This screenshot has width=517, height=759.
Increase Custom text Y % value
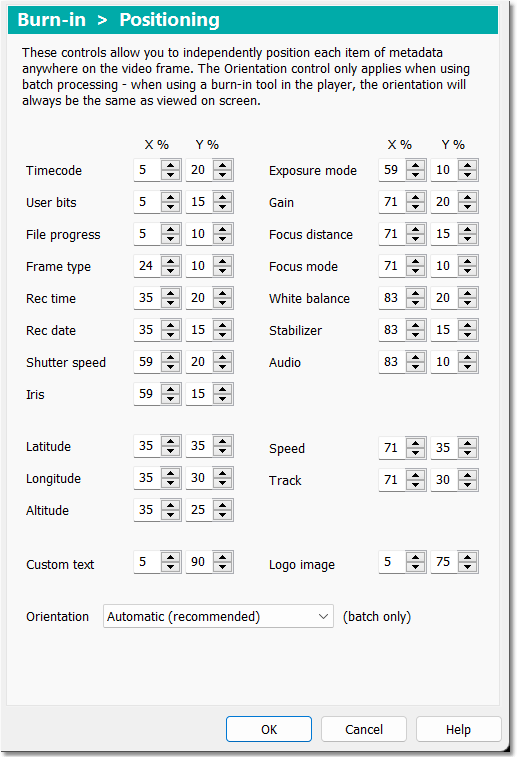coord(222,557)
